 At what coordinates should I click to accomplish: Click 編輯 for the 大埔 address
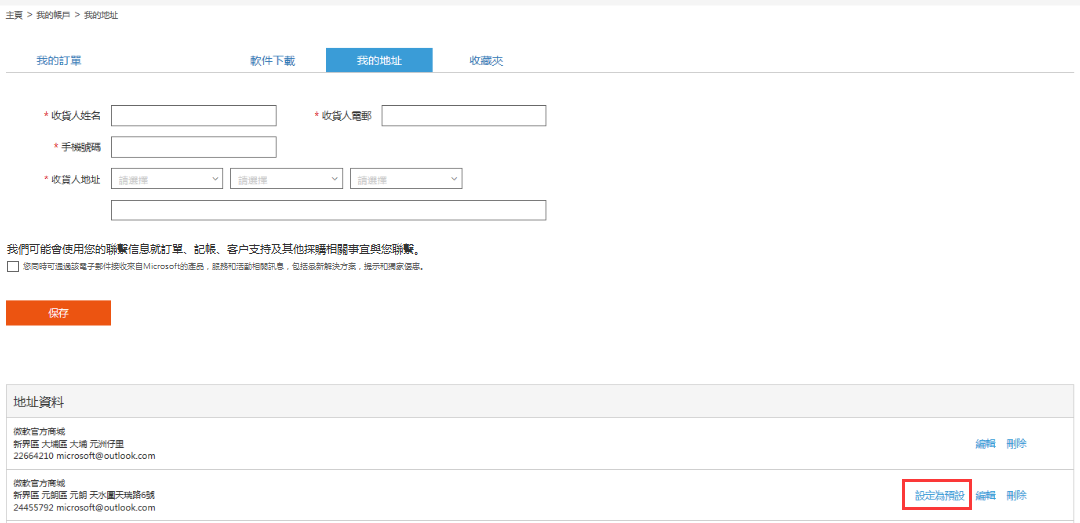click(985, 444)
